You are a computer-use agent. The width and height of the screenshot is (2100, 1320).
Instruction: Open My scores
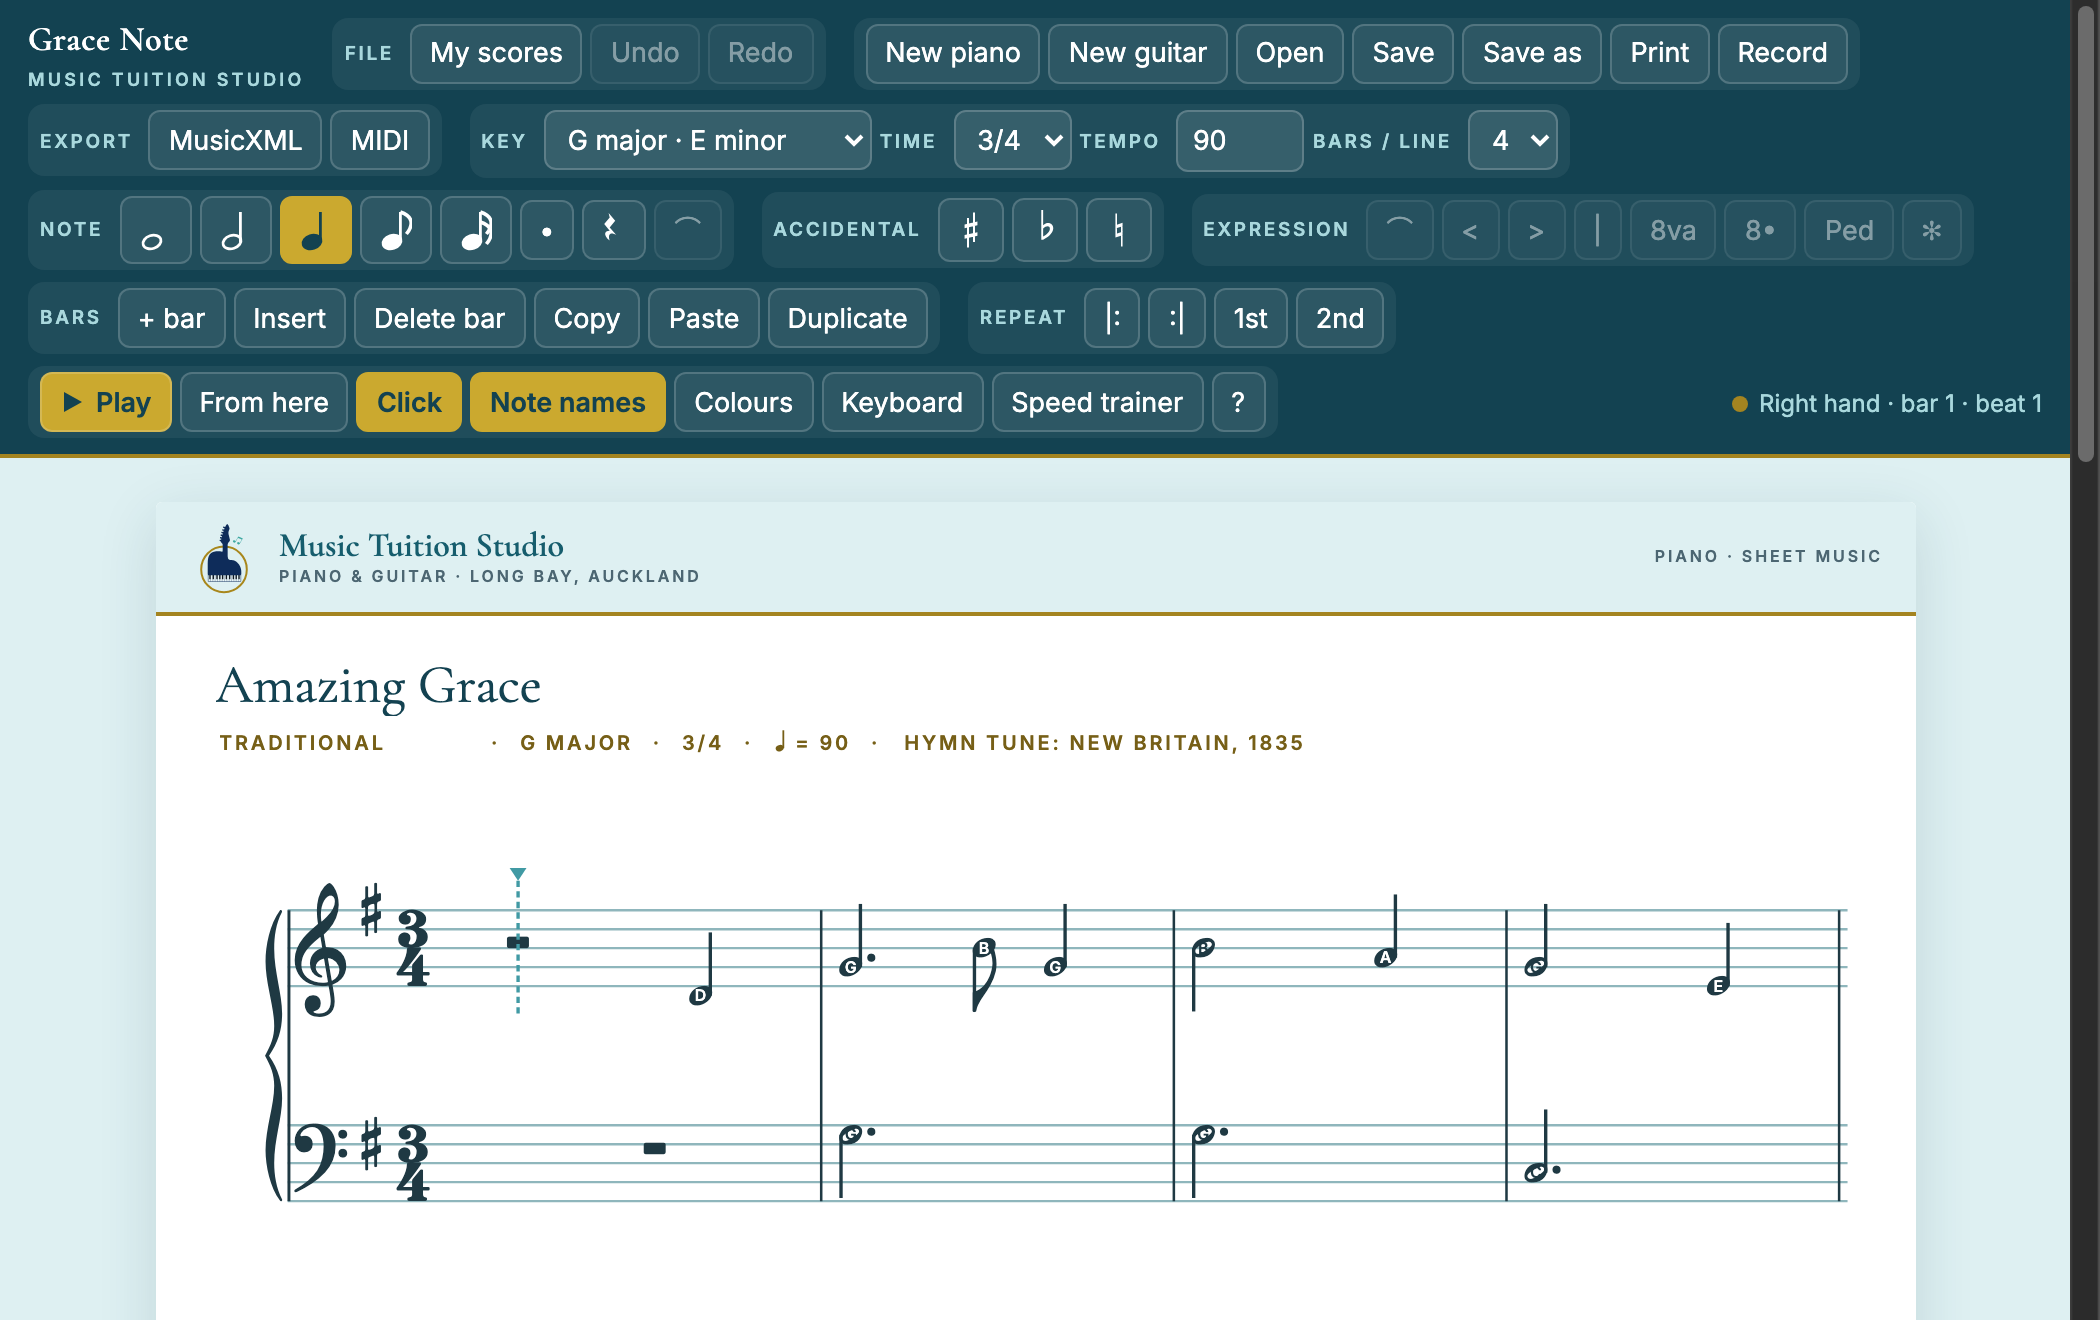(x=496, y=53)
